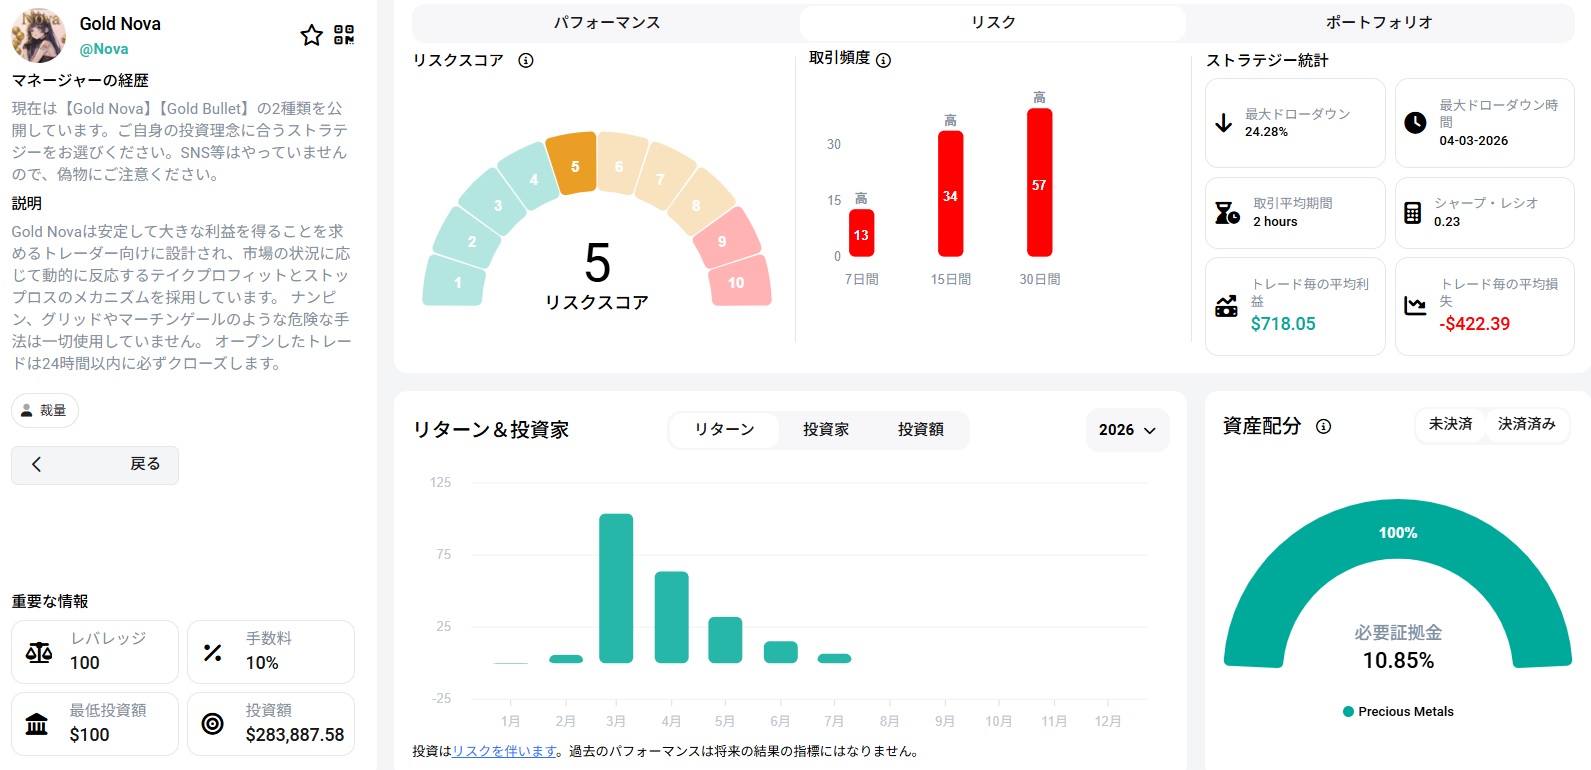Click the 24.28% drawdown value
The height and width of the screenshot is (770, 1591).
click(1266, 132)
